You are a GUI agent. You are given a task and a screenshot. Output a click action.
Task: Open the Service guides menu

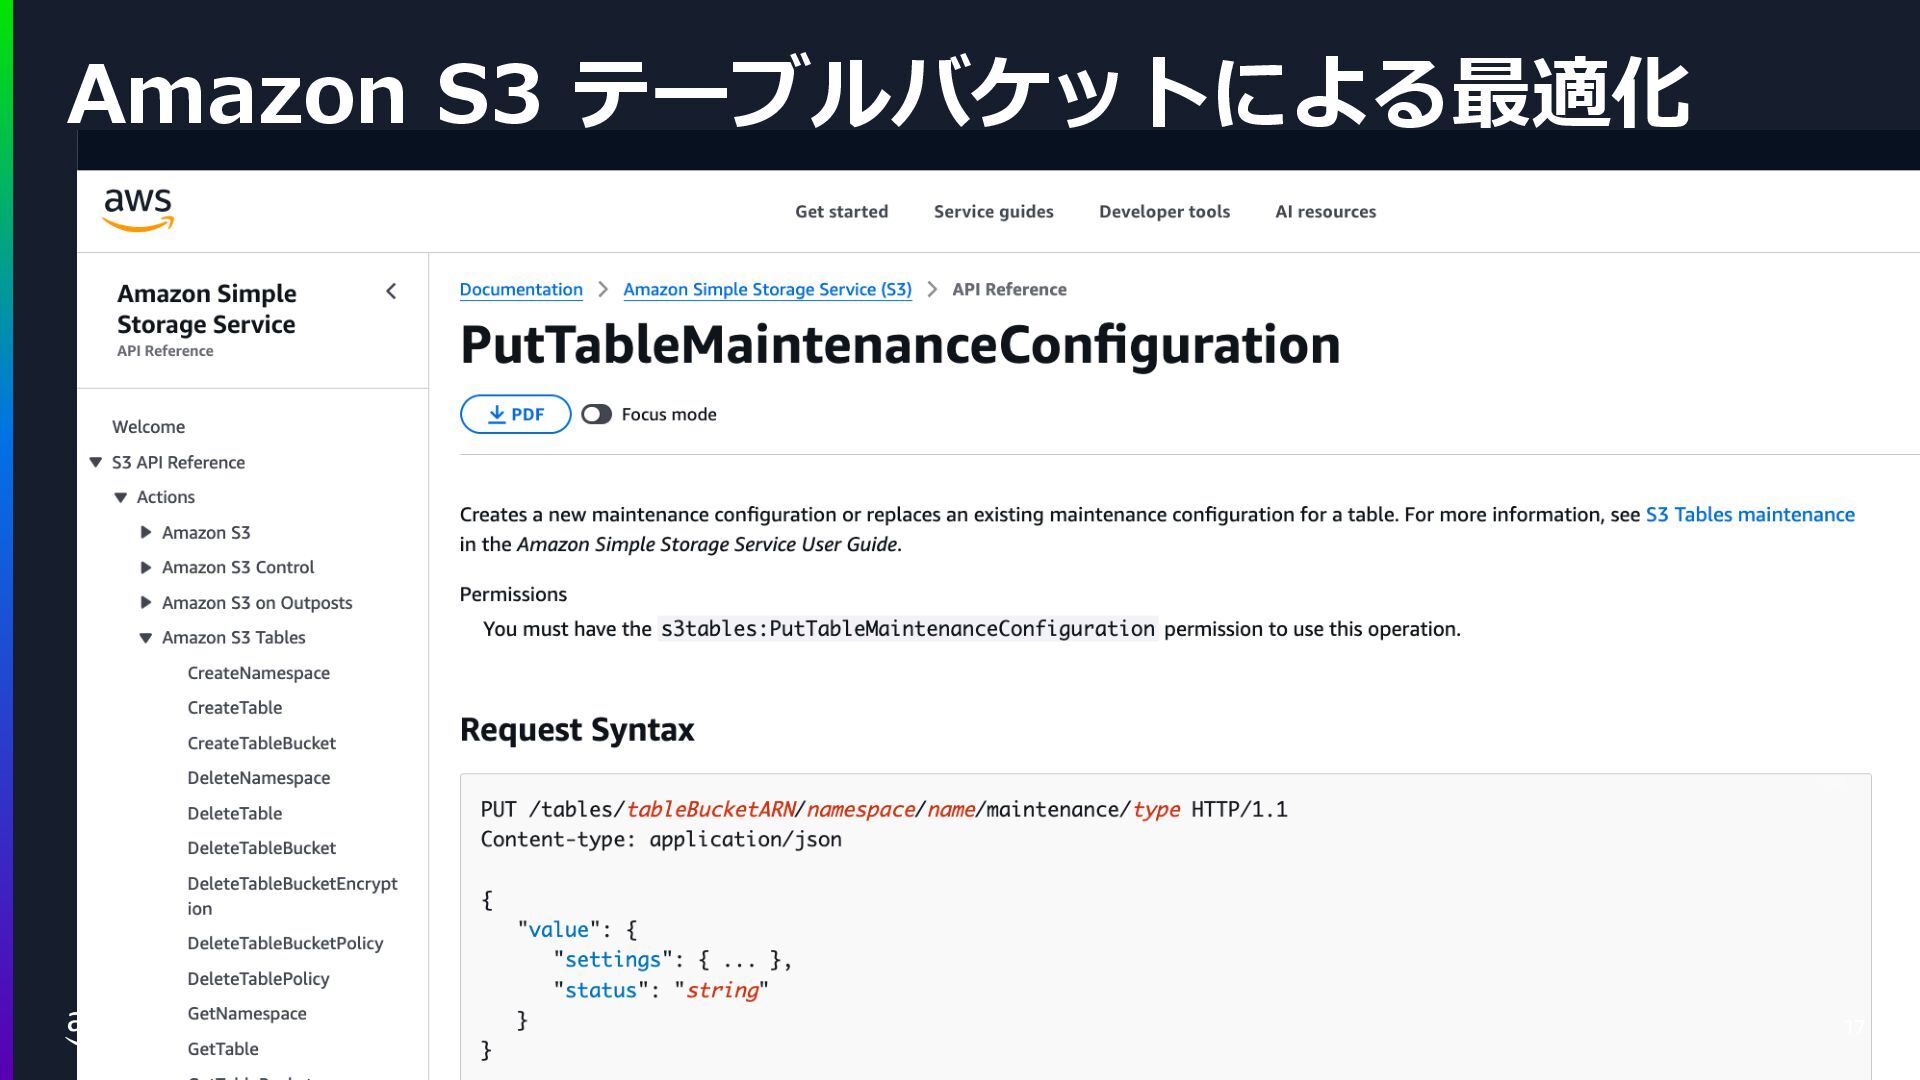993,211
